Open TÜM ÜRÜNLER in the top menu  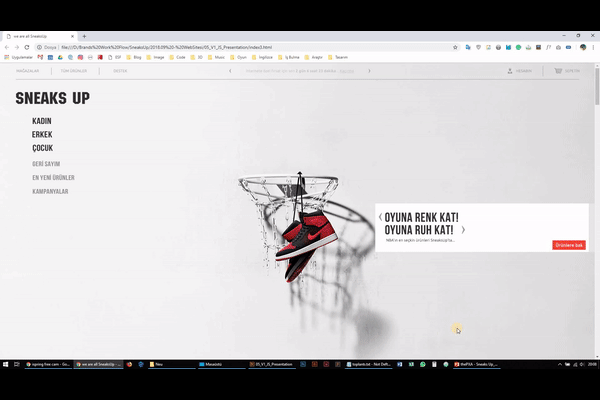[74, 71]
